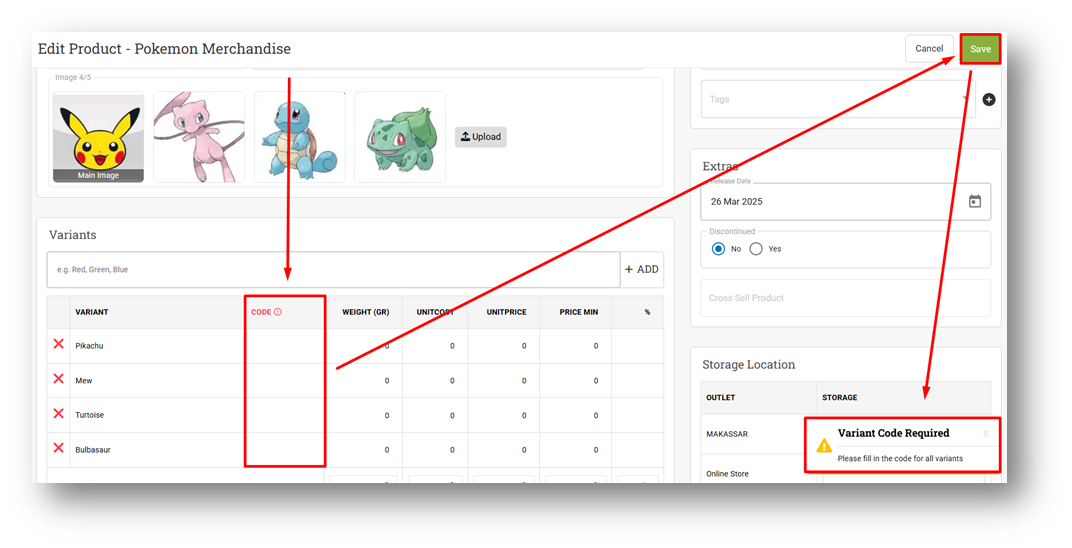Click the green Save button
Image resolution: width=1072 pixels, height=548 pixels.
(980, 49)
